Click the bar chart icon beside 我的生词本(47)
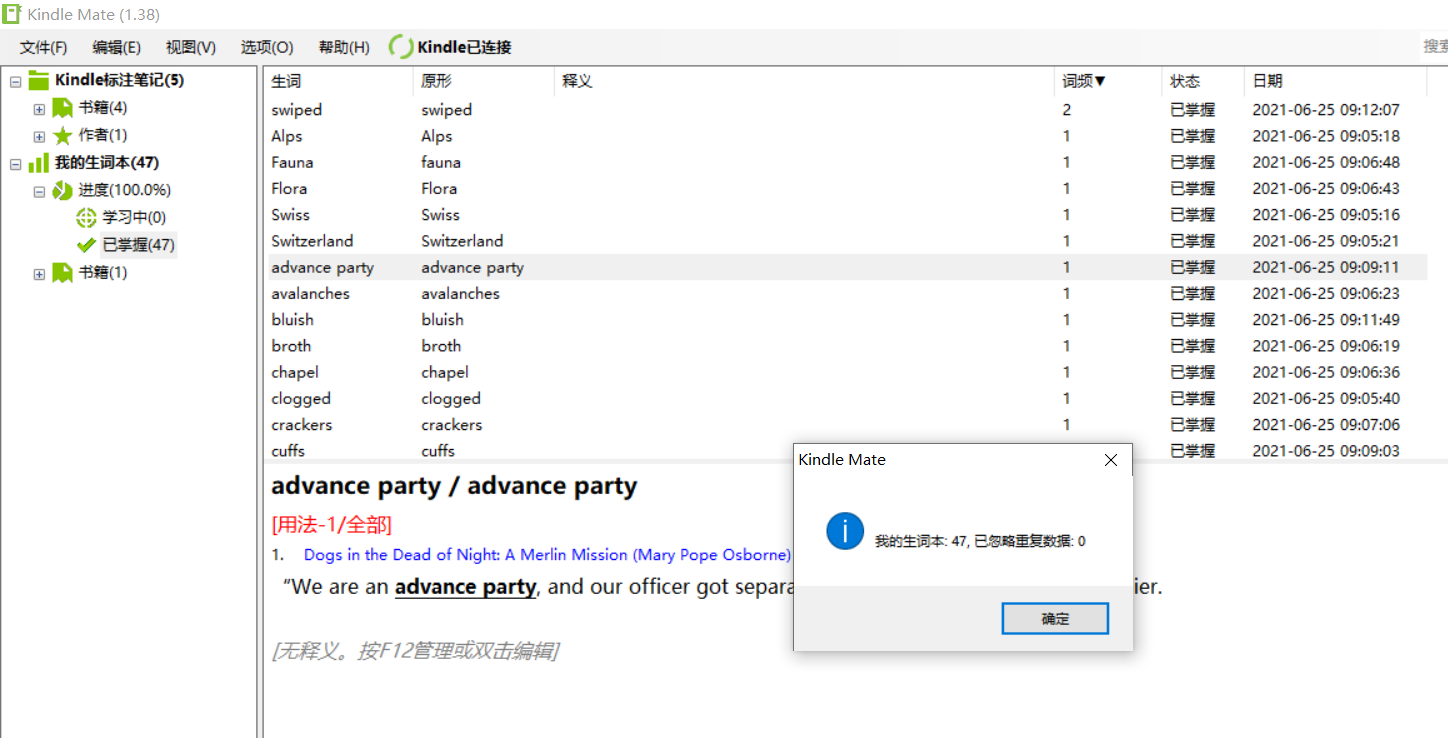1448x738 pixels. click(x=39, y=163)
